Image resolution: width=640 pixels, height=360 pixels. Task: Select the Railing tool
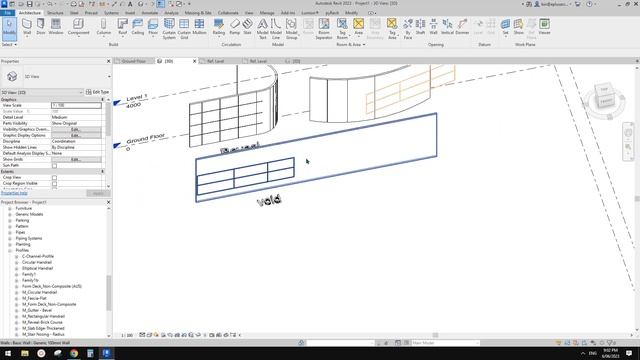pos(219,27)
